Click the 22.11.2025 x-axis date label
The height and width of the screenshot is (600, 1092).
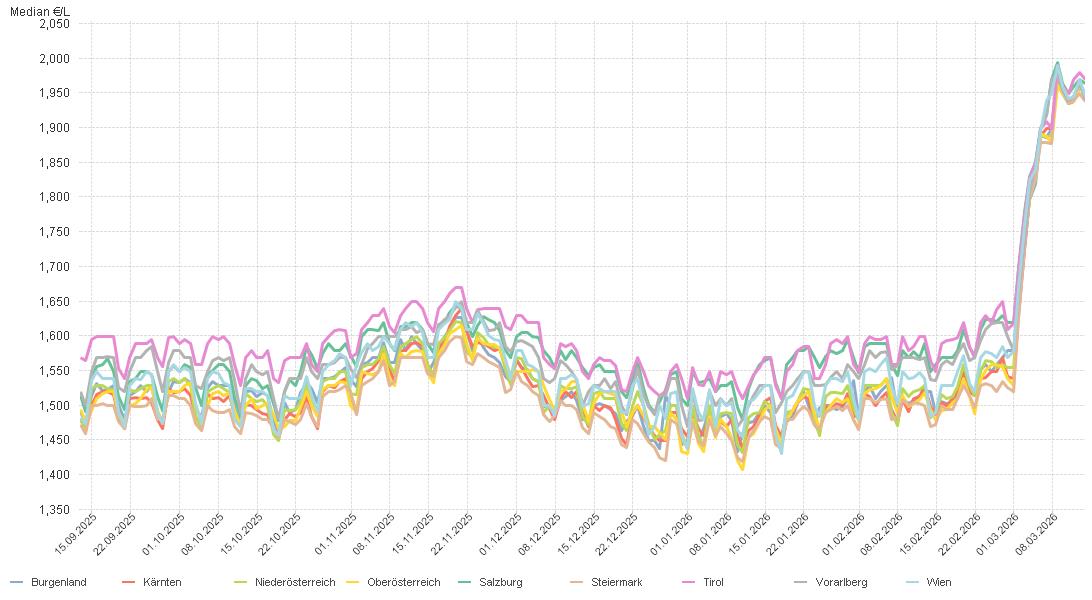pos(455,534)
